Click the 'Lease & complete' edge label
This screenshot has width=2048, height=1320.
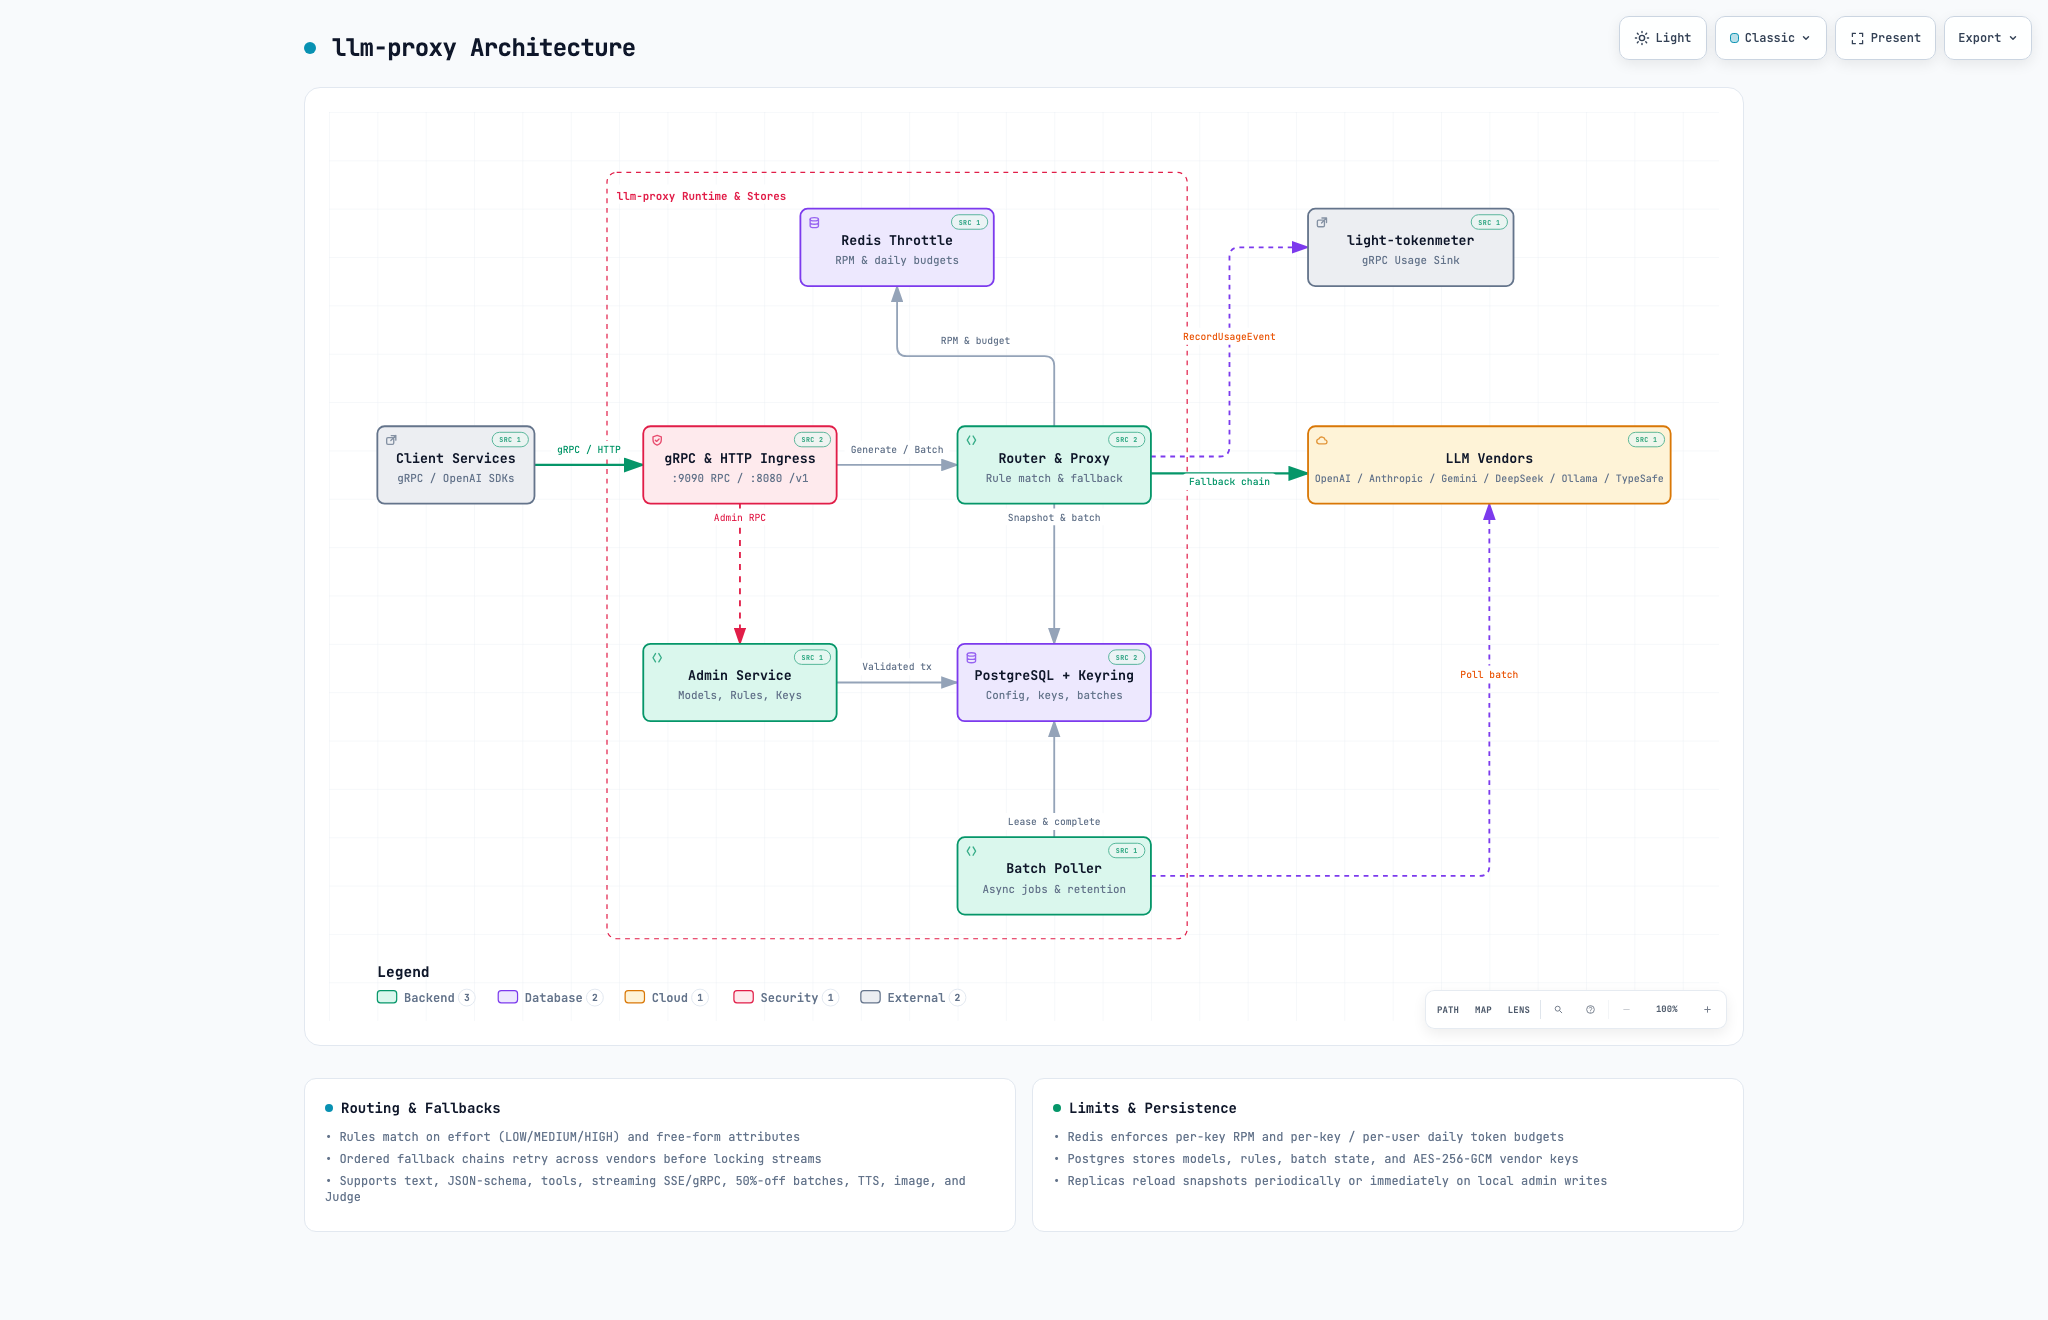pyautogui.click(x=1054, y=822)
